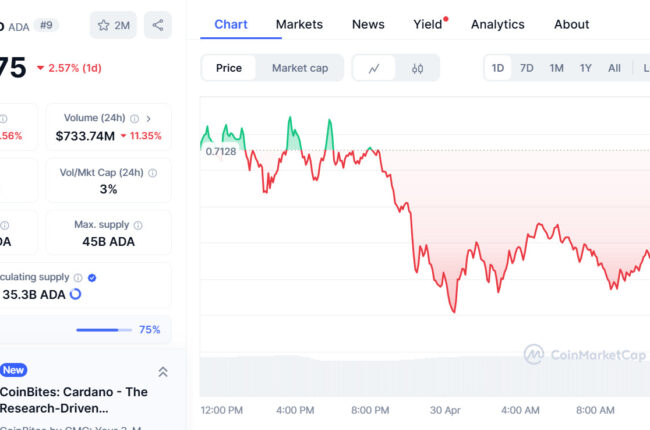Image resolution: width=650 pixels, height=430 pixels.
Task: Select the line chart type icon
Action: (x=374, y=68)
